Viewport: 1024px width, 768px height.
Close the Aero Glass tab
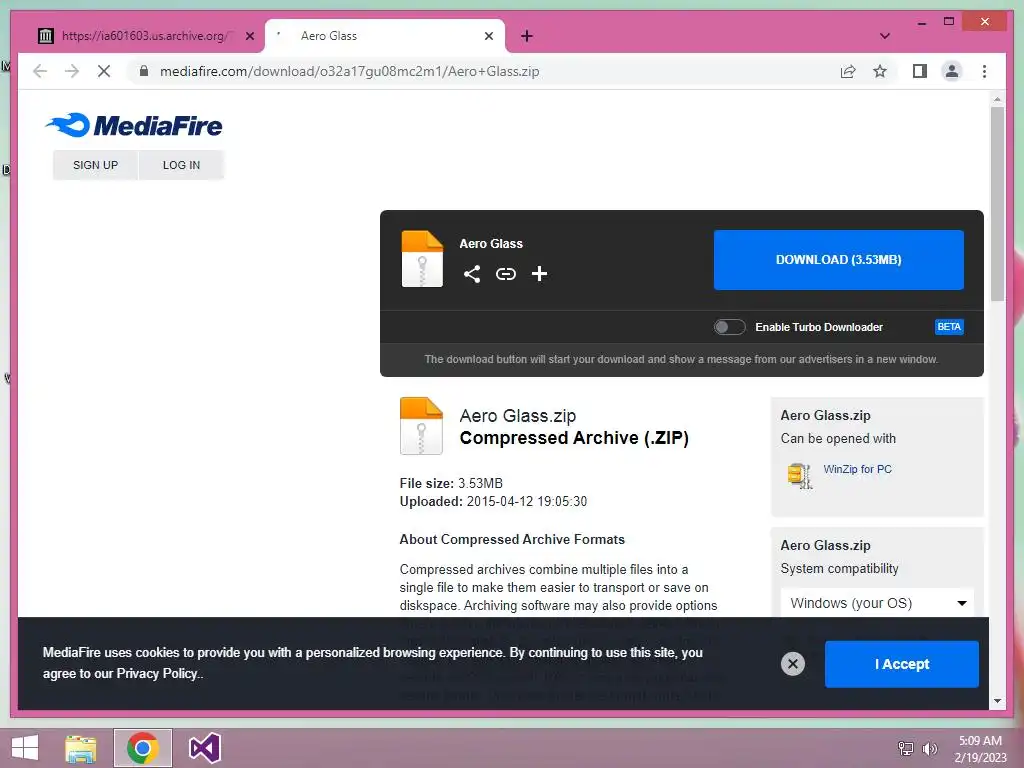(x=488, y=36)
